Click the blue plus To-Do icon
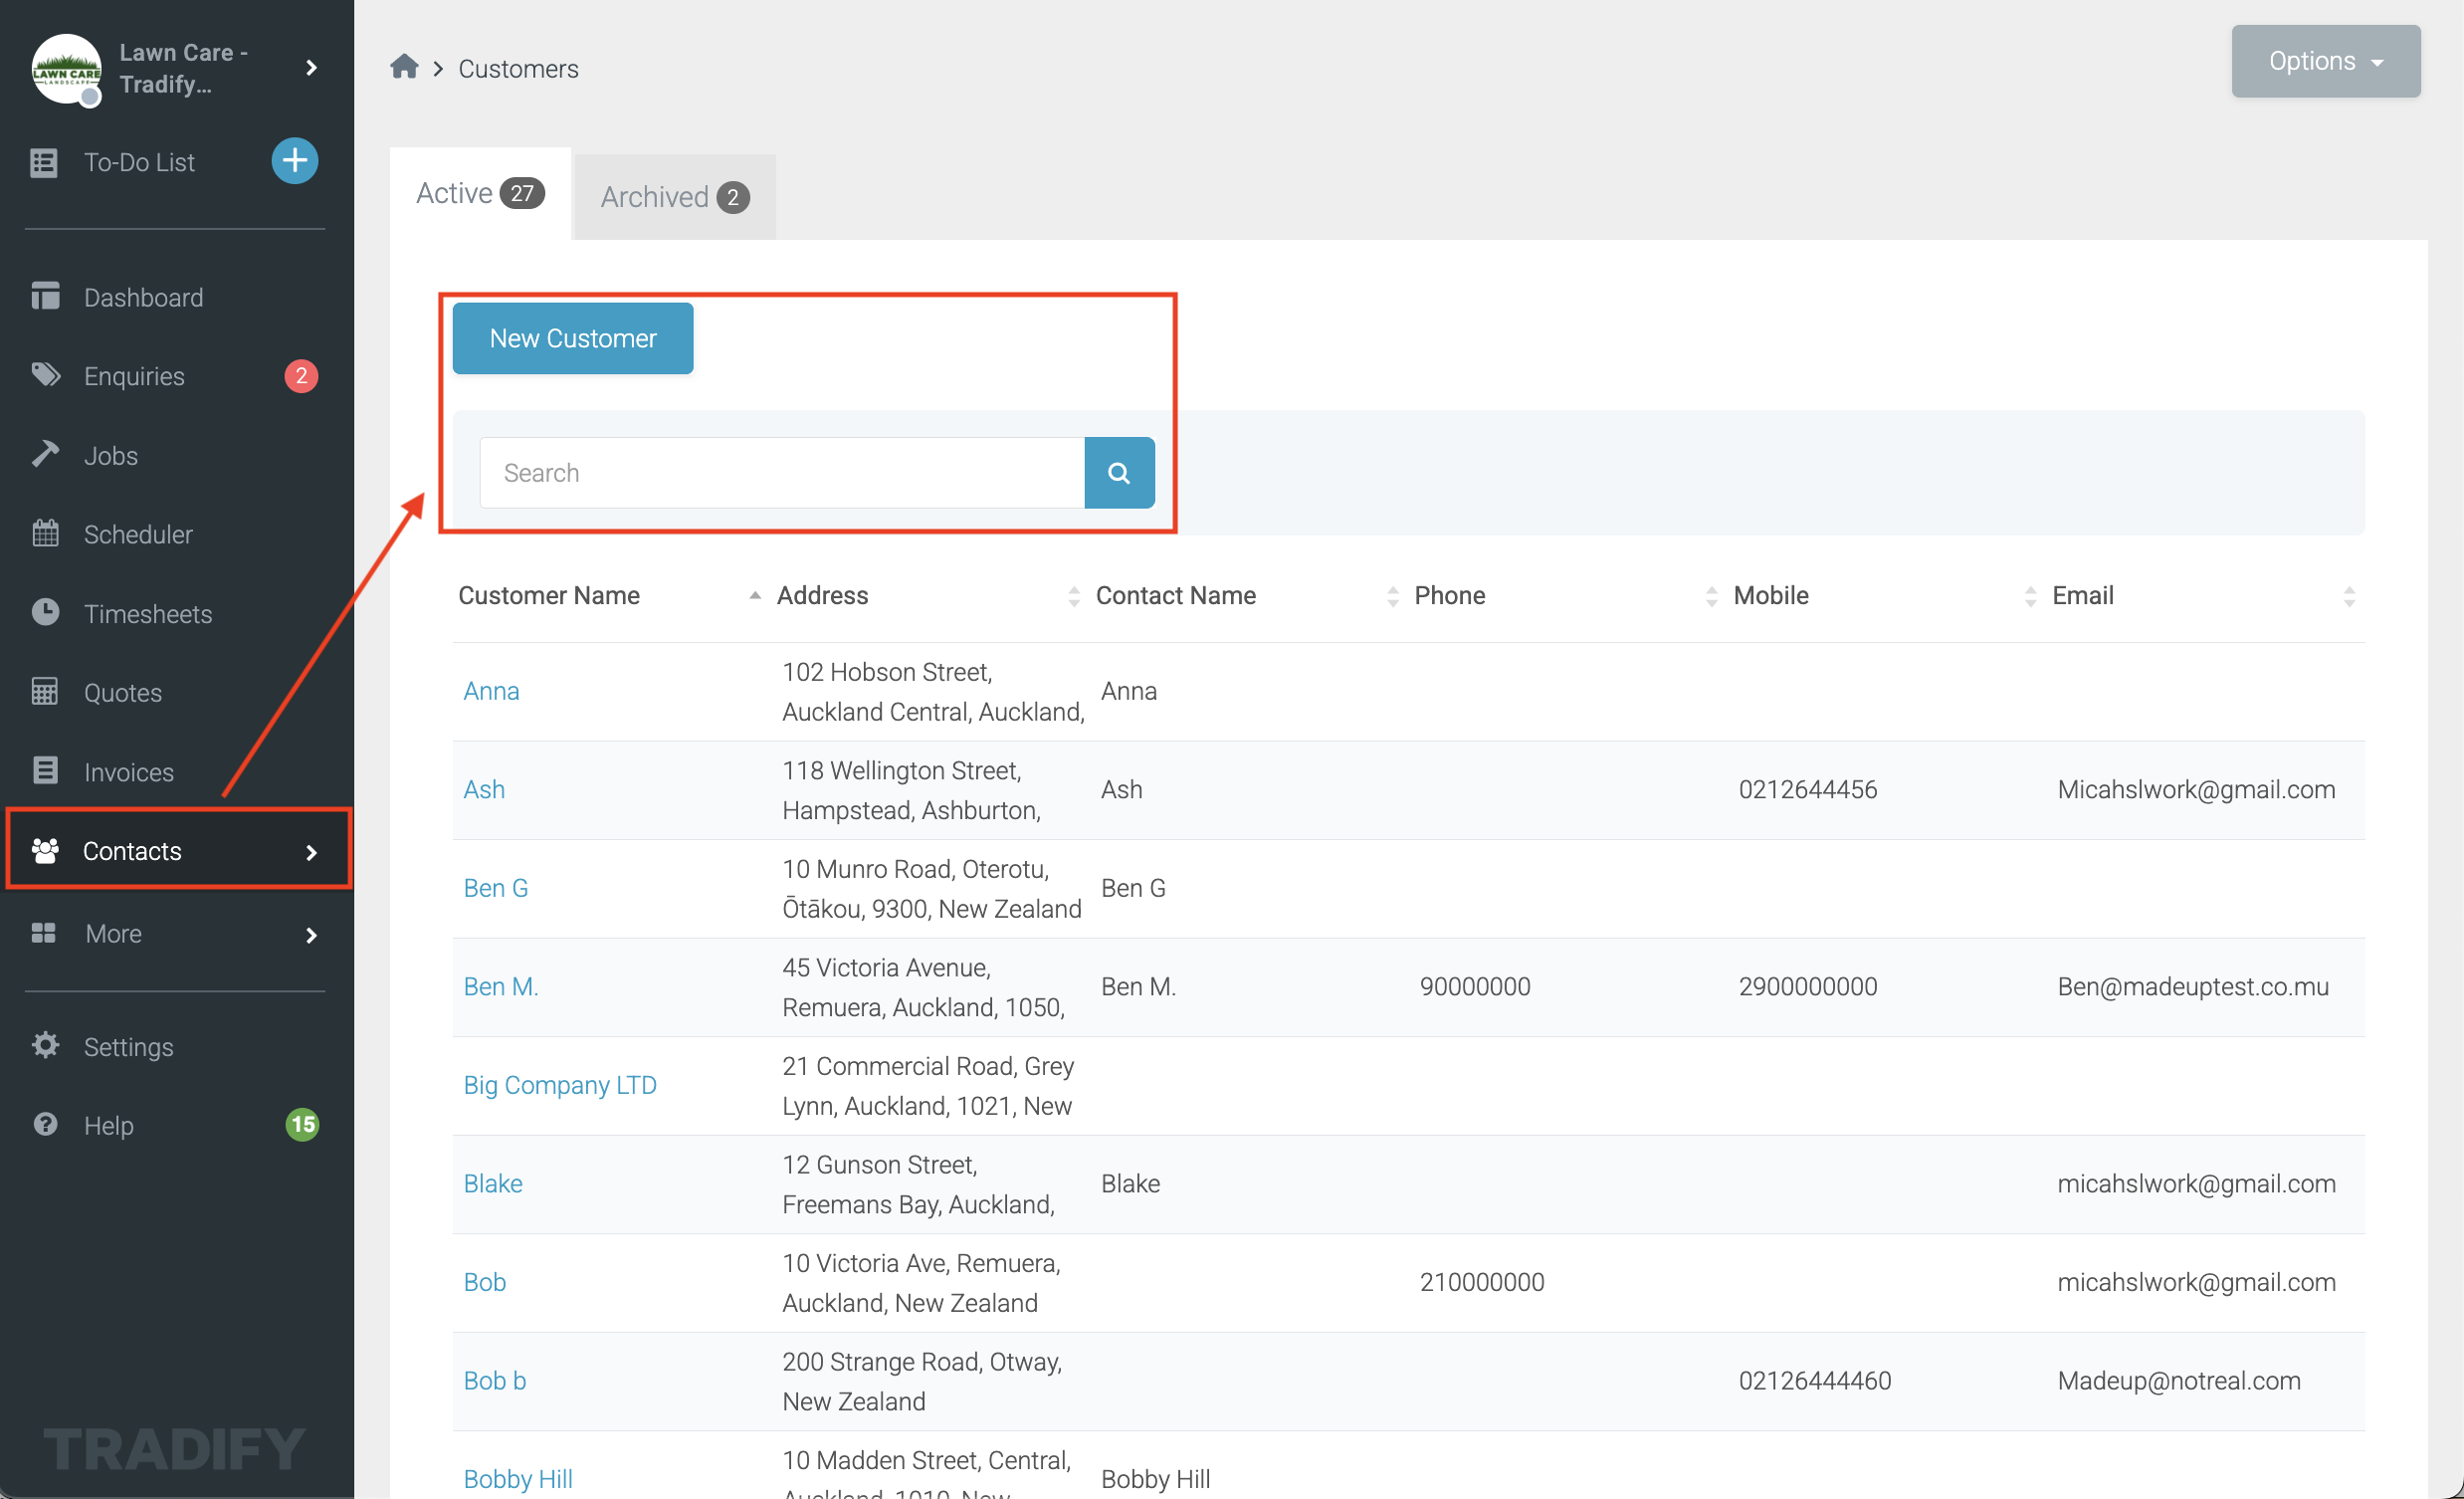Viewport: 2464px width, 1499px height. tap(295, 161)
